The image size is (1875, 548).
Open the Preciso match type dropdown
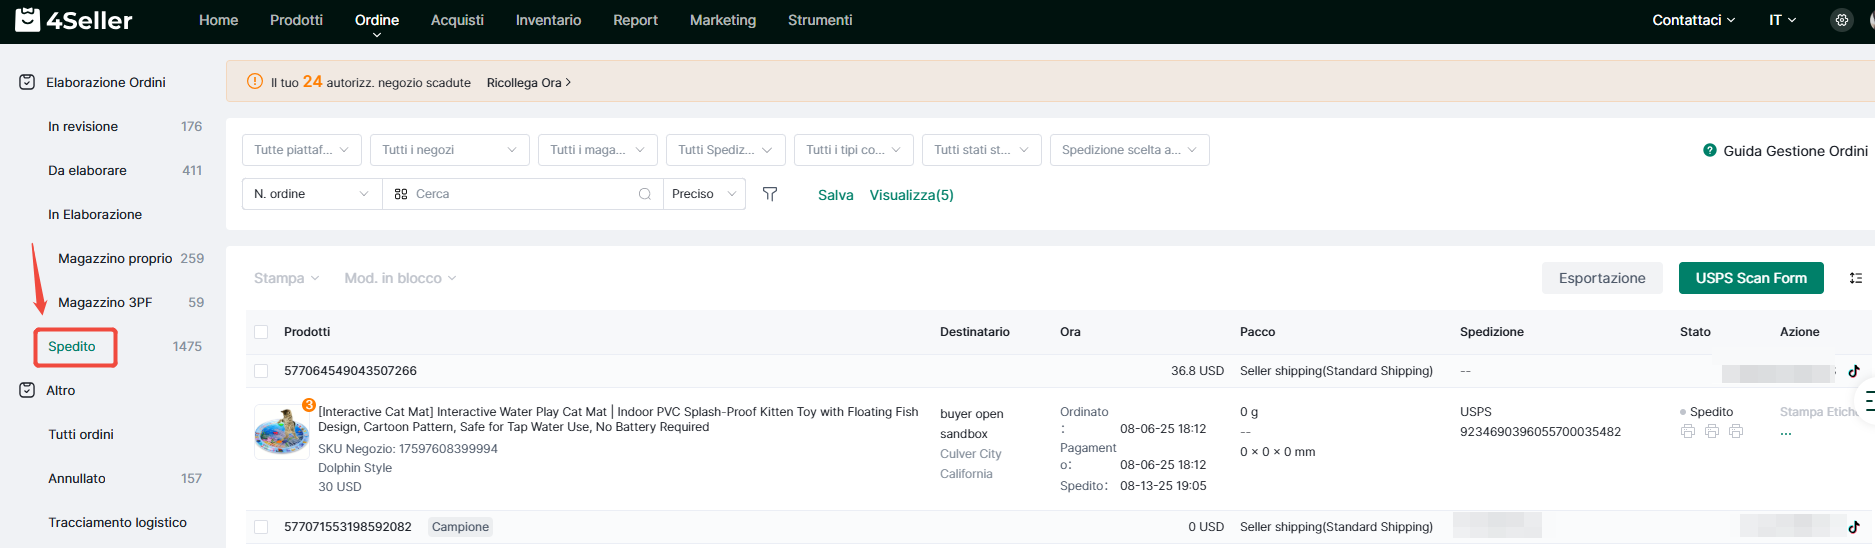(704, 194)
